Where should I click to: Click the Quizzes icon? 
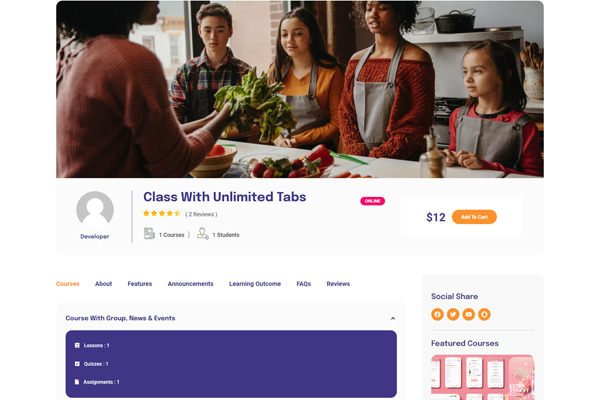coord(77,364)
